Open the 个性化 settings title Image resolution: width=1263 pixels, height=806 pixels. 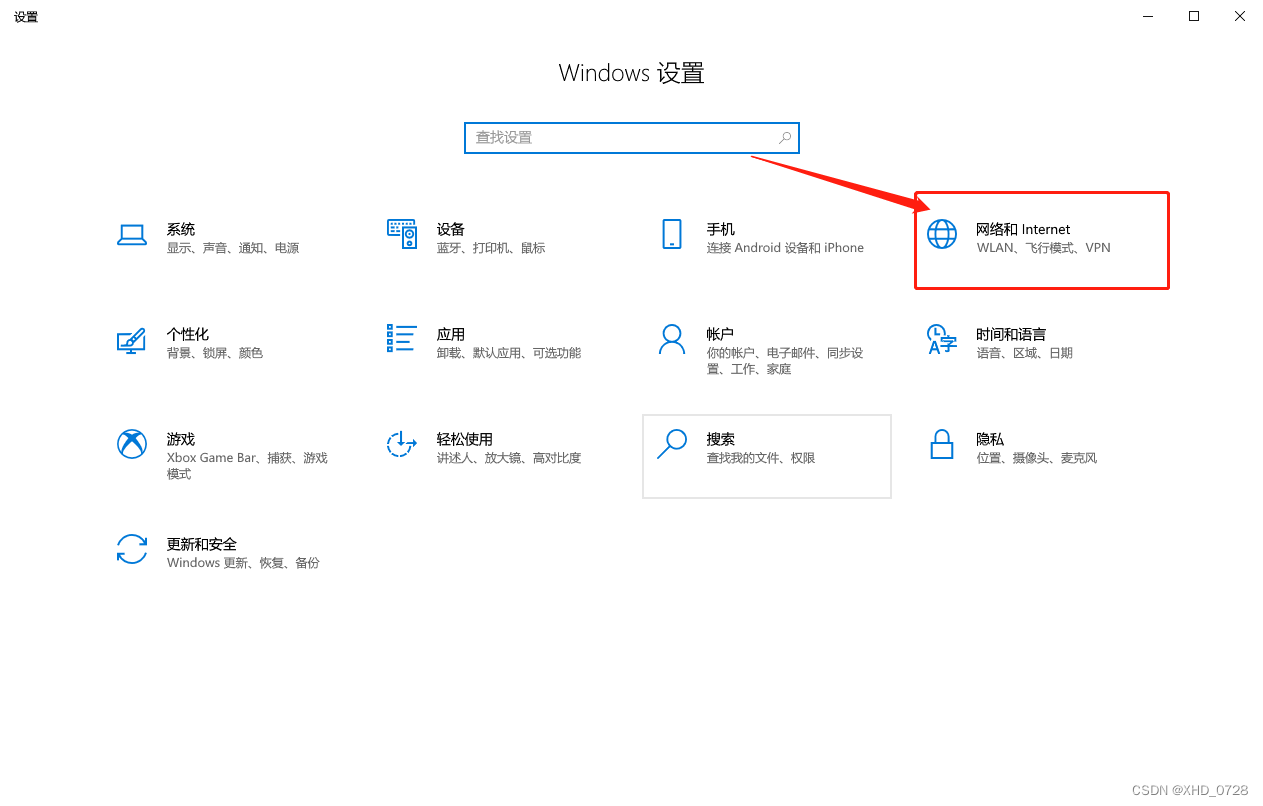point(188,334)
